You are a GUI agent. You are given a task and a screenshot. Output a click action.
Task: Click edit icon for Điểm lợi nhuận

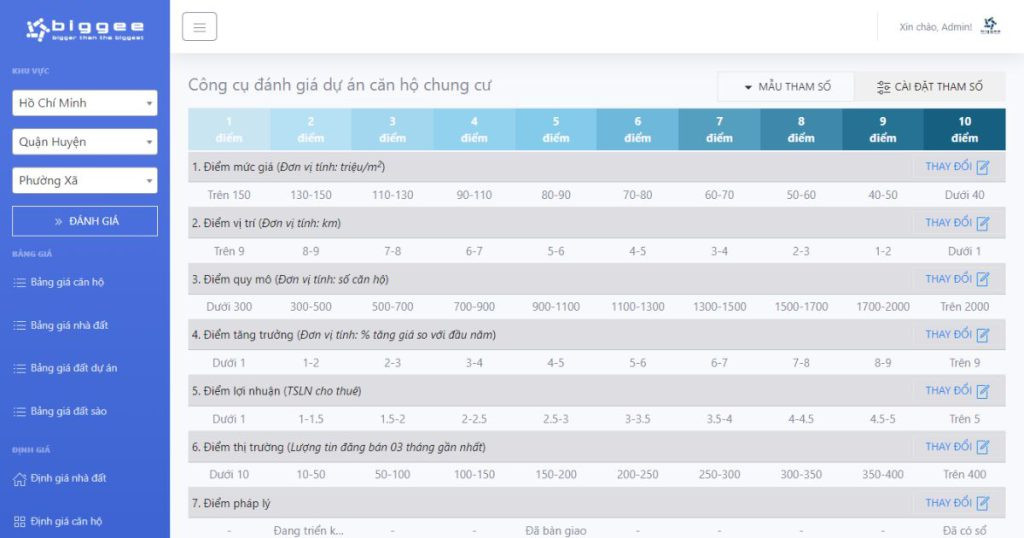point(983,391)
